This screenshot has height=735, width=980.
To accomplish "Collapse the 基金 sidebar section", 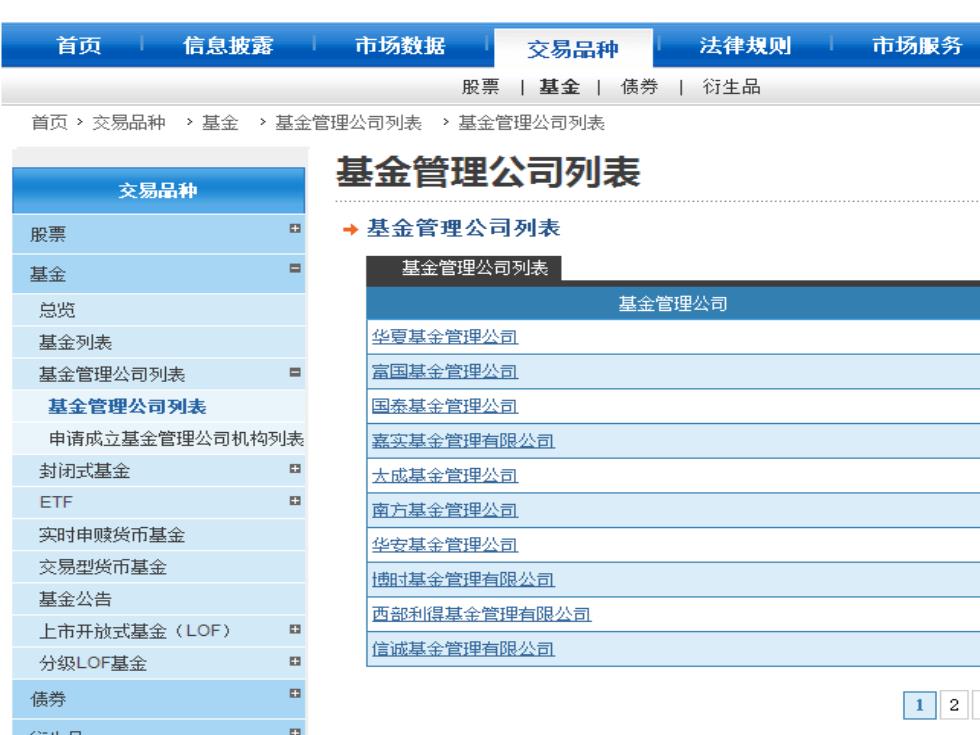I will point(295,268).
